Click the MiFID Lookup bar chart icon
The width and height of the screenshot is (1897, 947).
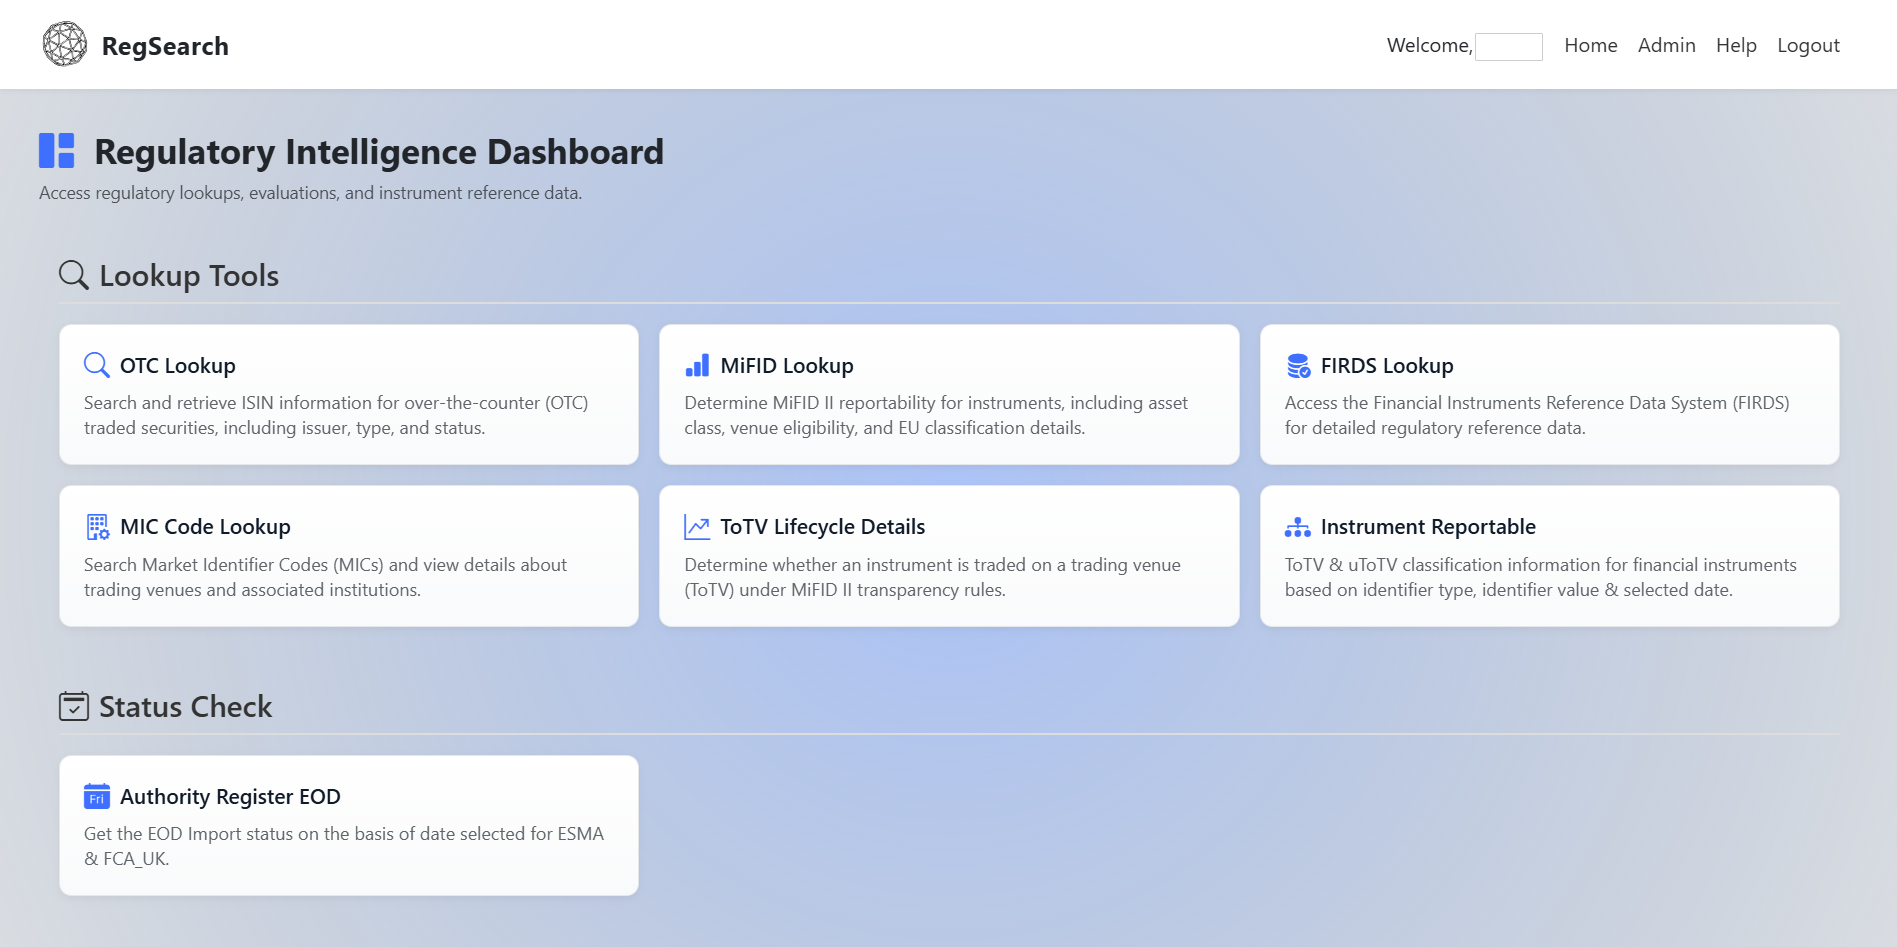tap(697, 365)
